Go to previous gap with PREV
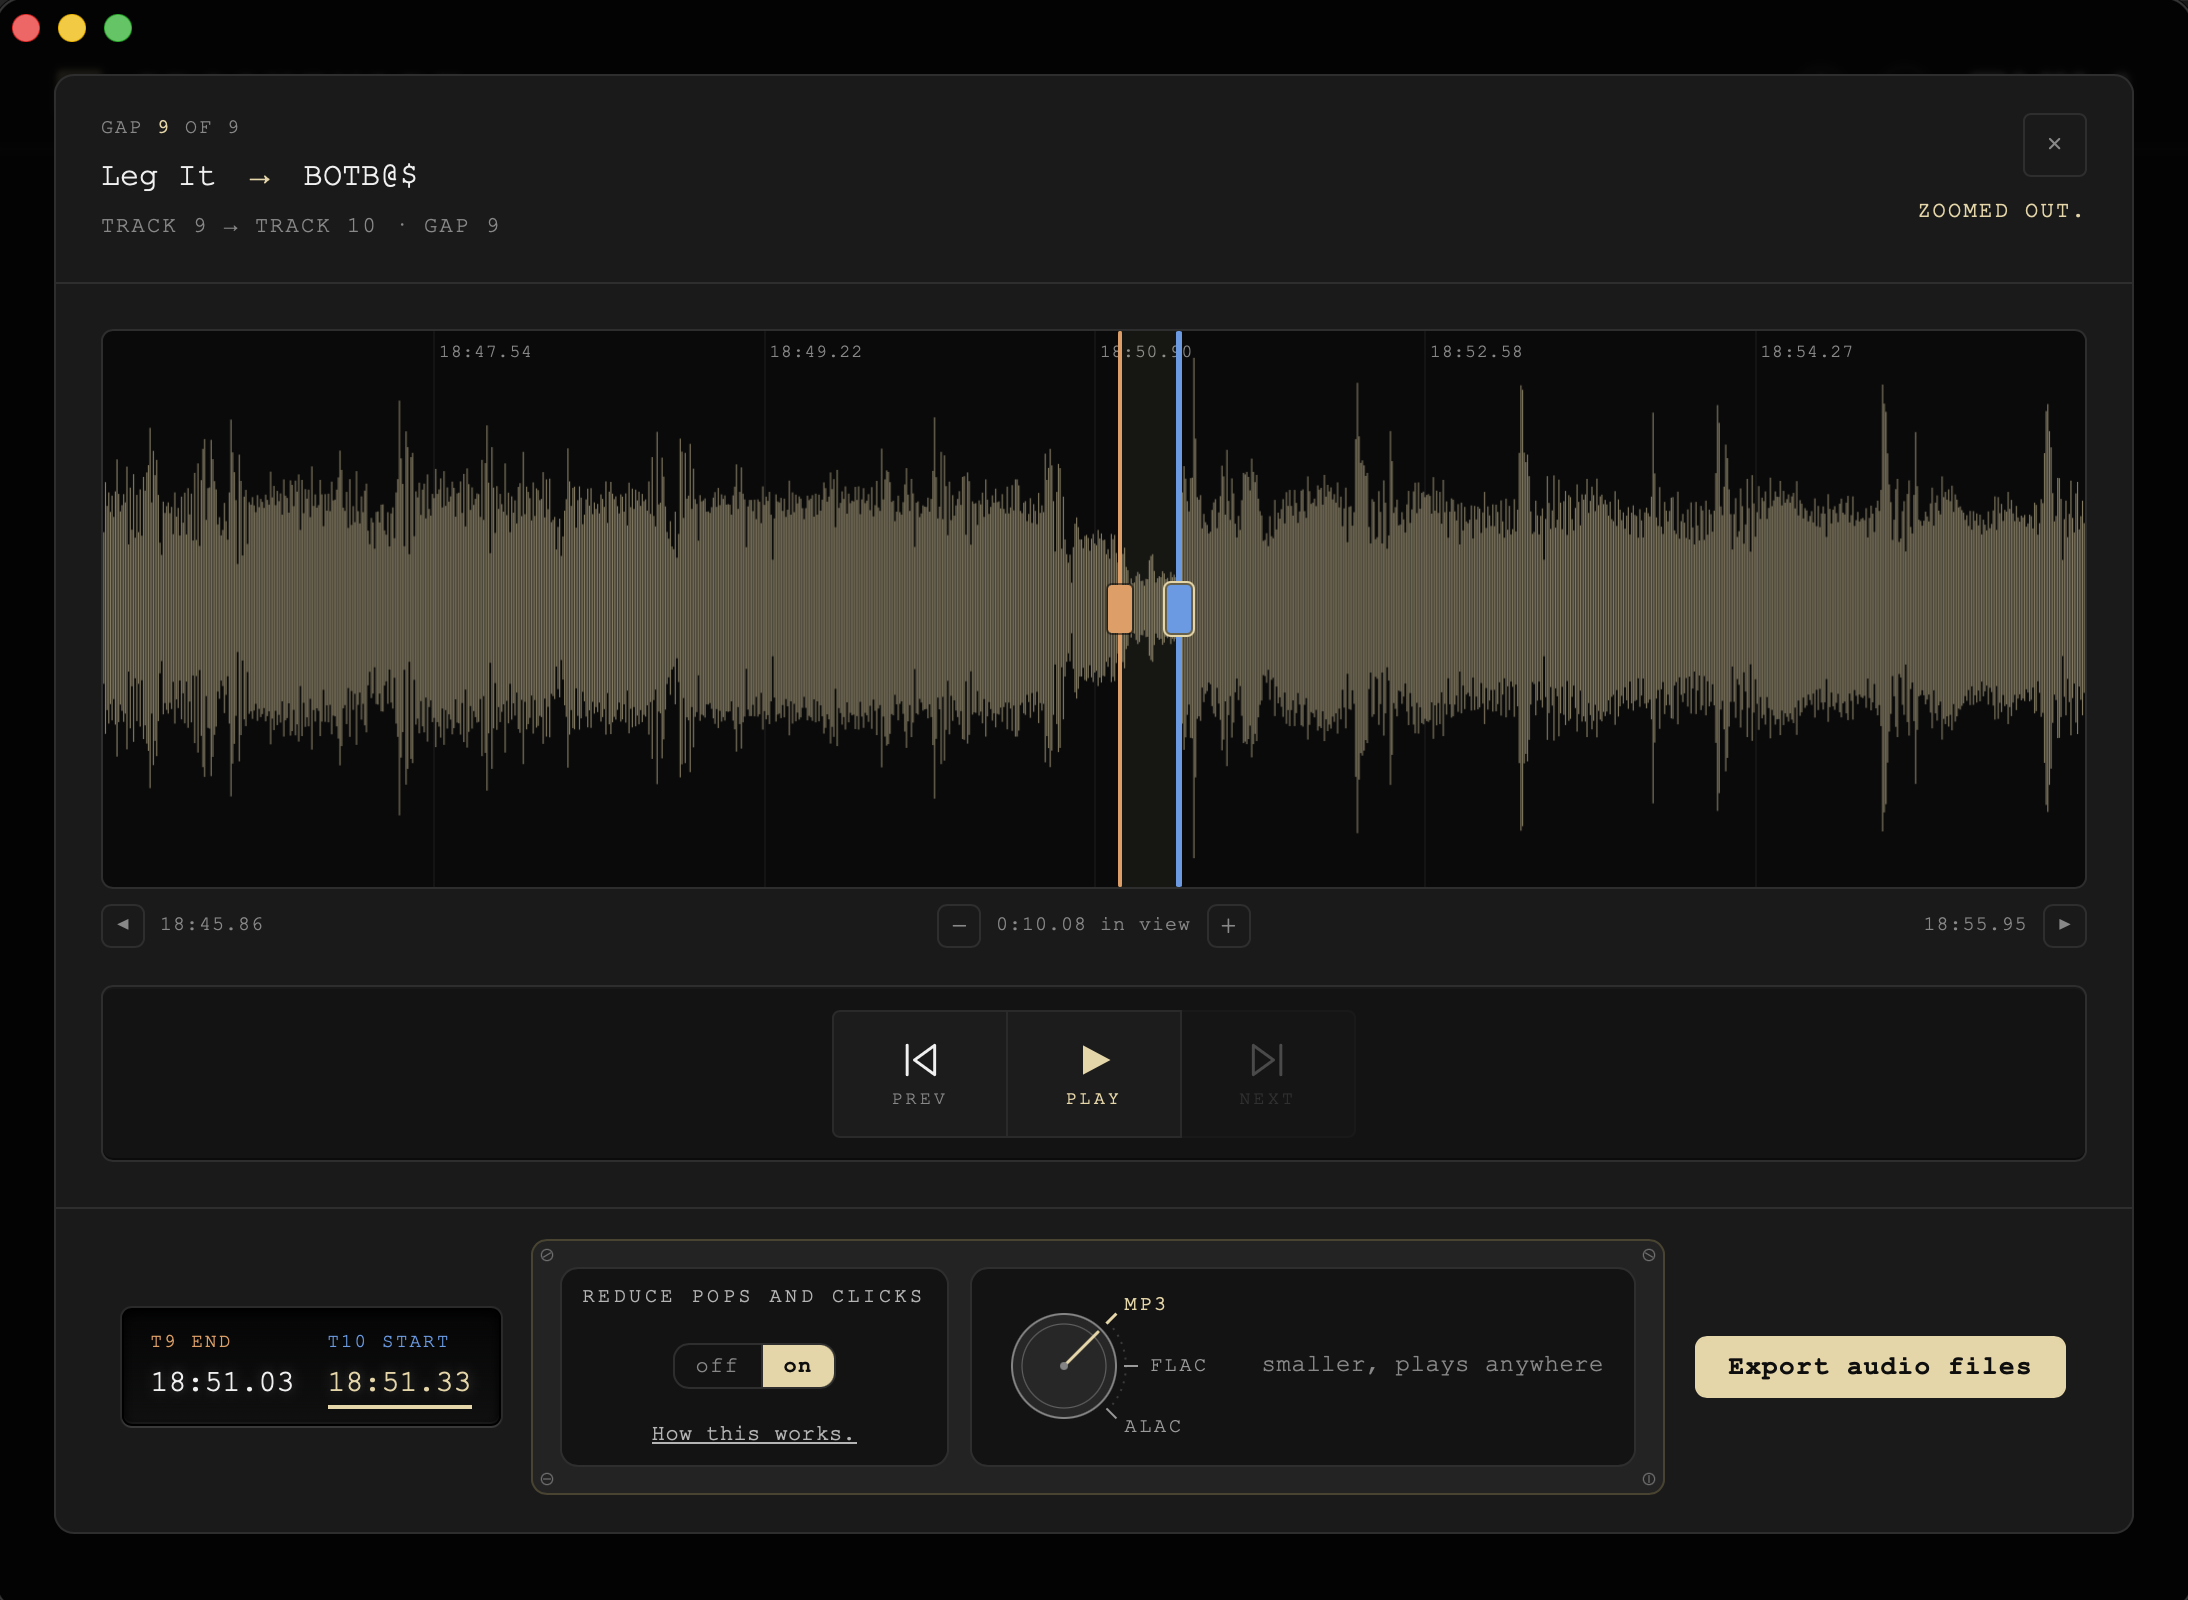This screenshot has height=1600, width=2188. [919, 1073]
